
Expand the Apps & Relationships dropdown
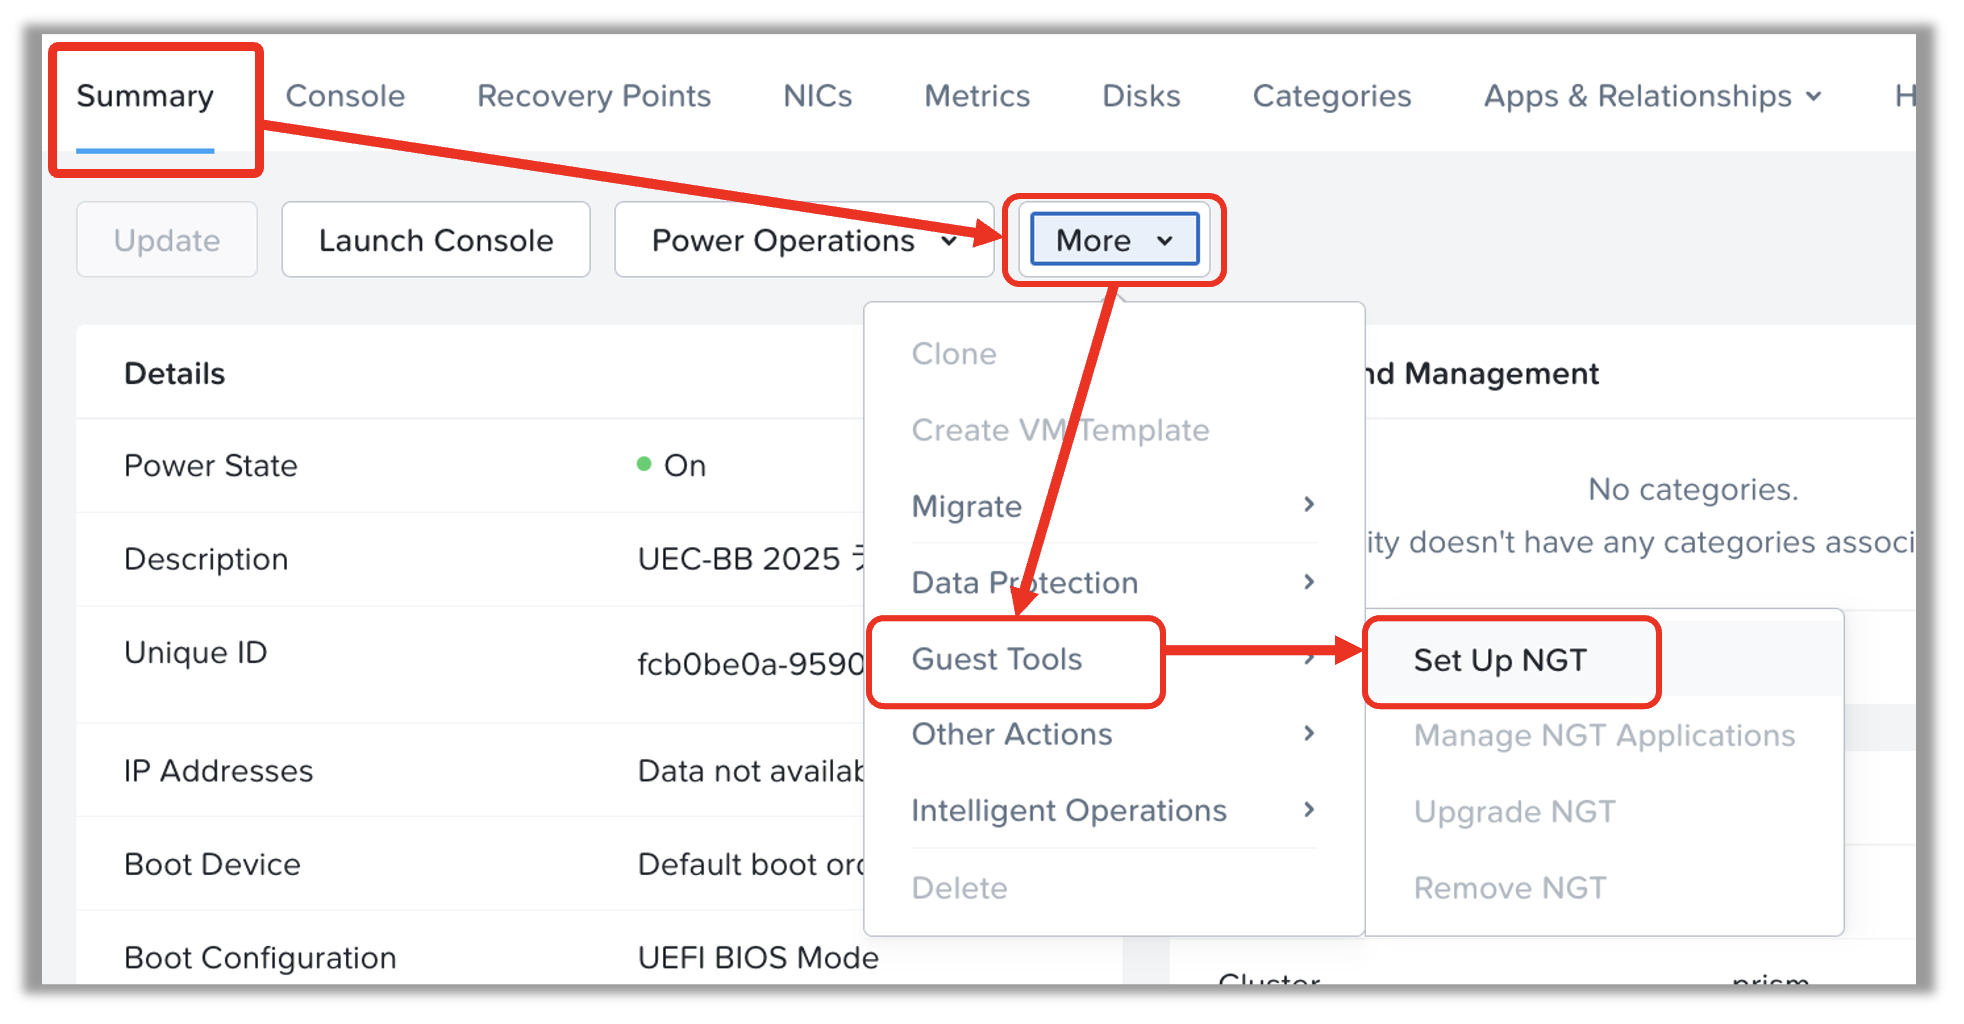[1652, 96]
